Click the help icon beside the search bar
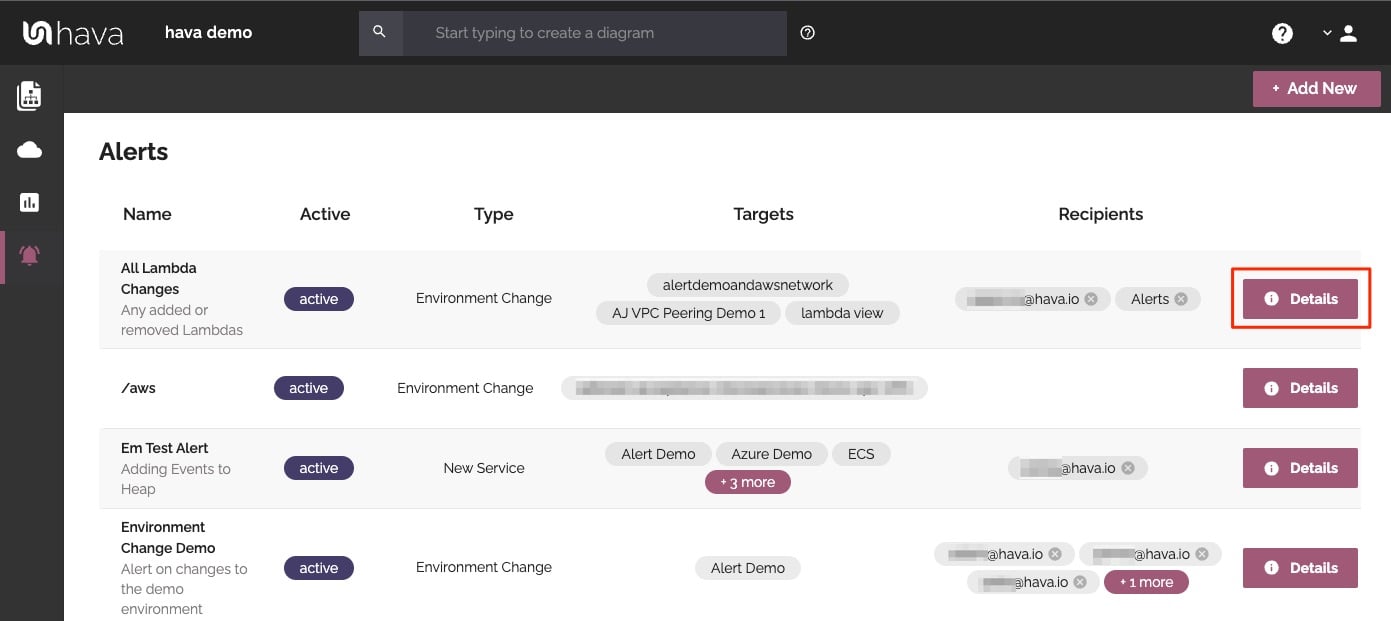The image size is (1391, 621). [x=807, y=33]
